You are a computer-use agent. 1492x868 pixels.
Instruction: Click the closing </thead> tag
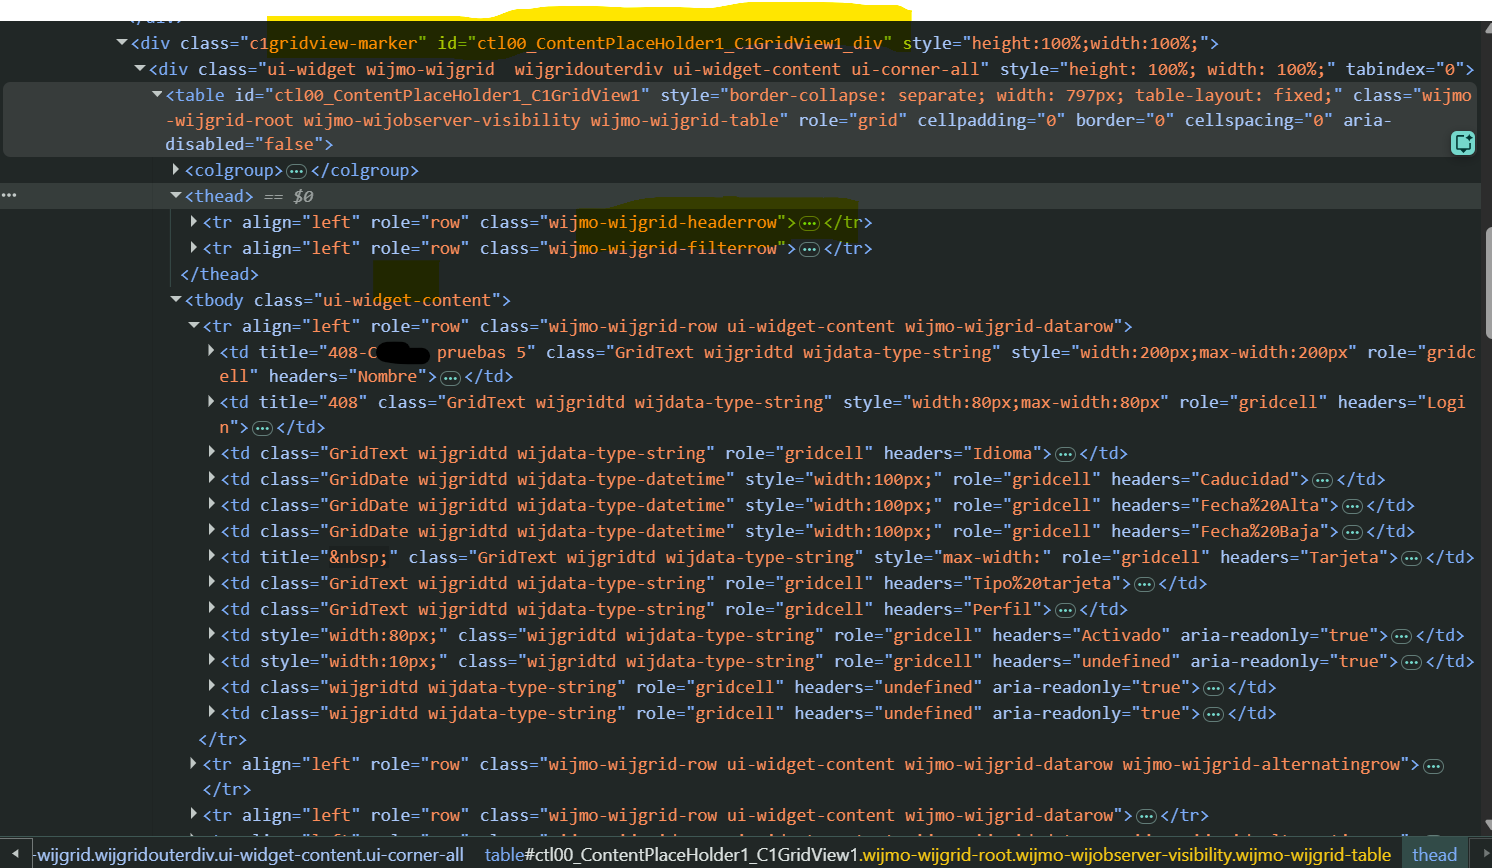point(219,274)
